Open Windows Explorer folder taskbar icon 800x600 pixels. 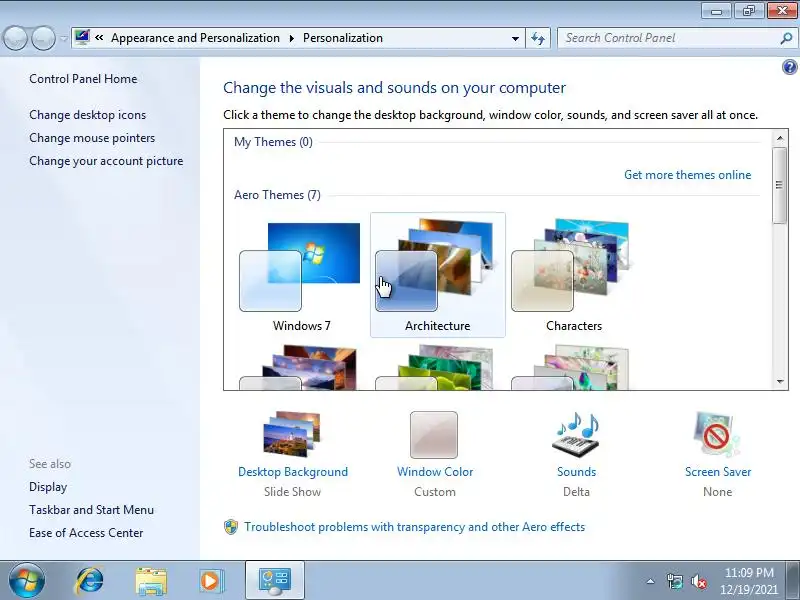point(151,581)
